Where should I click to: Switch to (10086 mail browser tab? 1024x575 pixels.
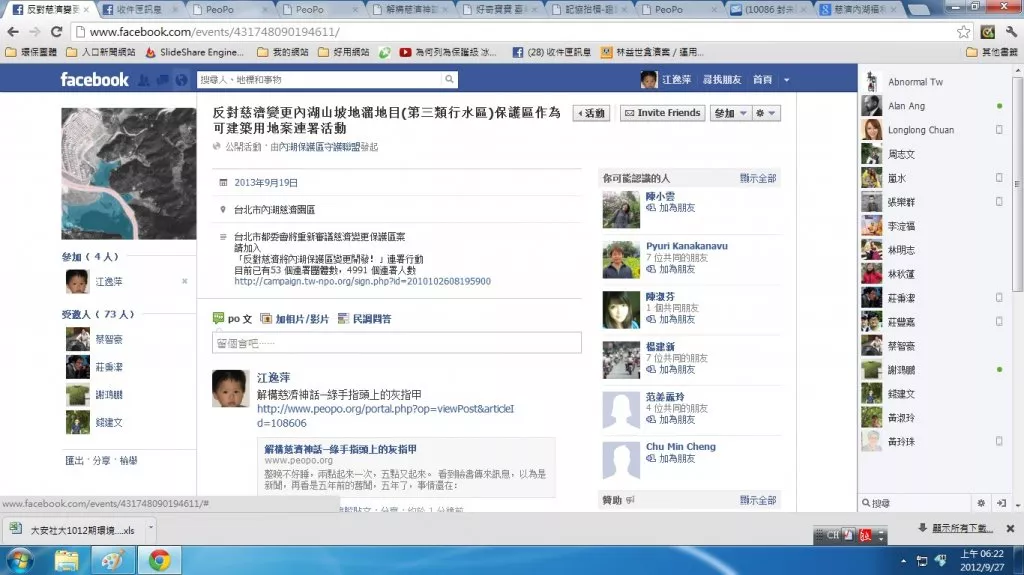pos(769,9)
